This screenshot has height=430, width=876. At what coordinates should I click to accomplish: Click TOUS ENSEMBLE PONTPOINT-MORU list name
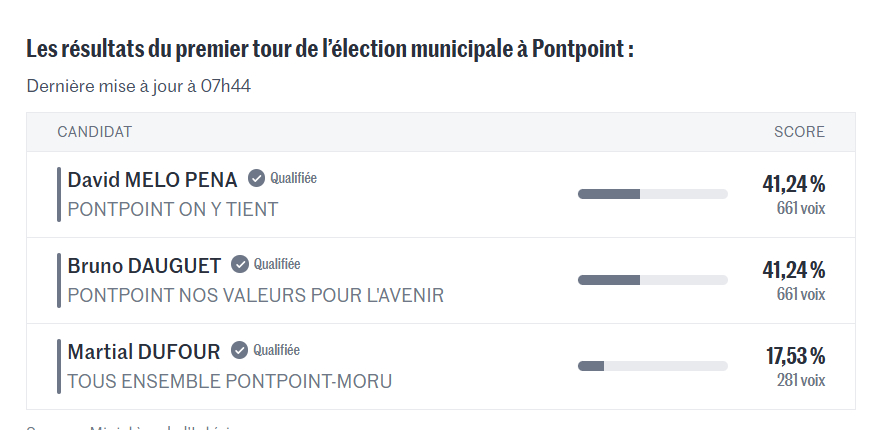[x=229, y=382]
